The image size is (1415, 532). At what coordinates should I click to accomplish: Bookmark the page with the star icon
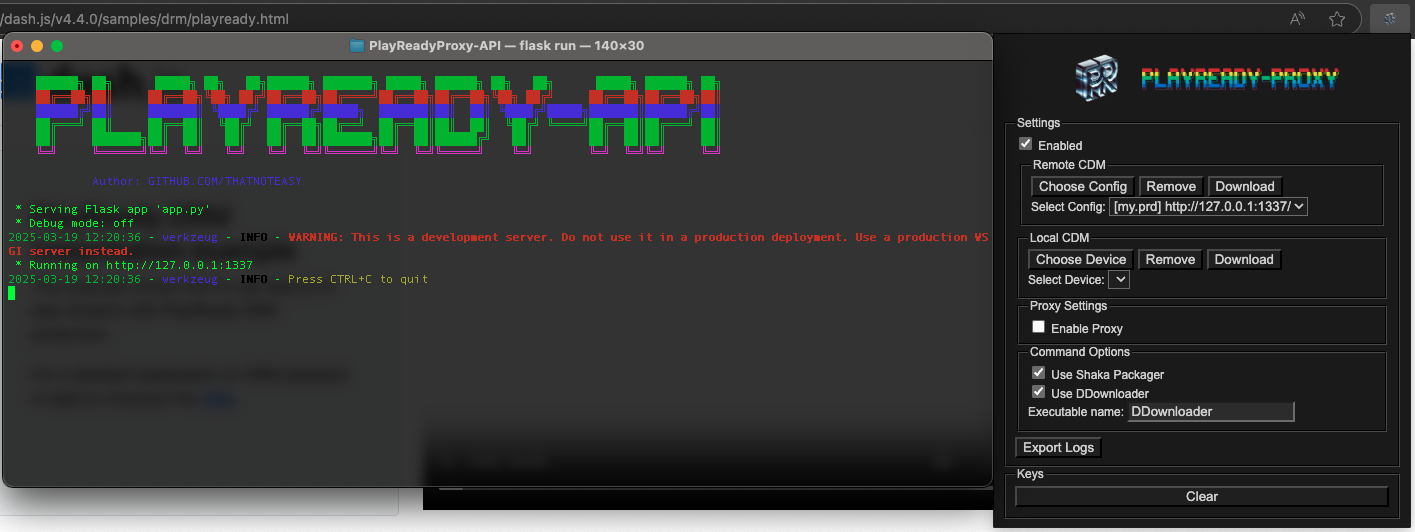1336,19
